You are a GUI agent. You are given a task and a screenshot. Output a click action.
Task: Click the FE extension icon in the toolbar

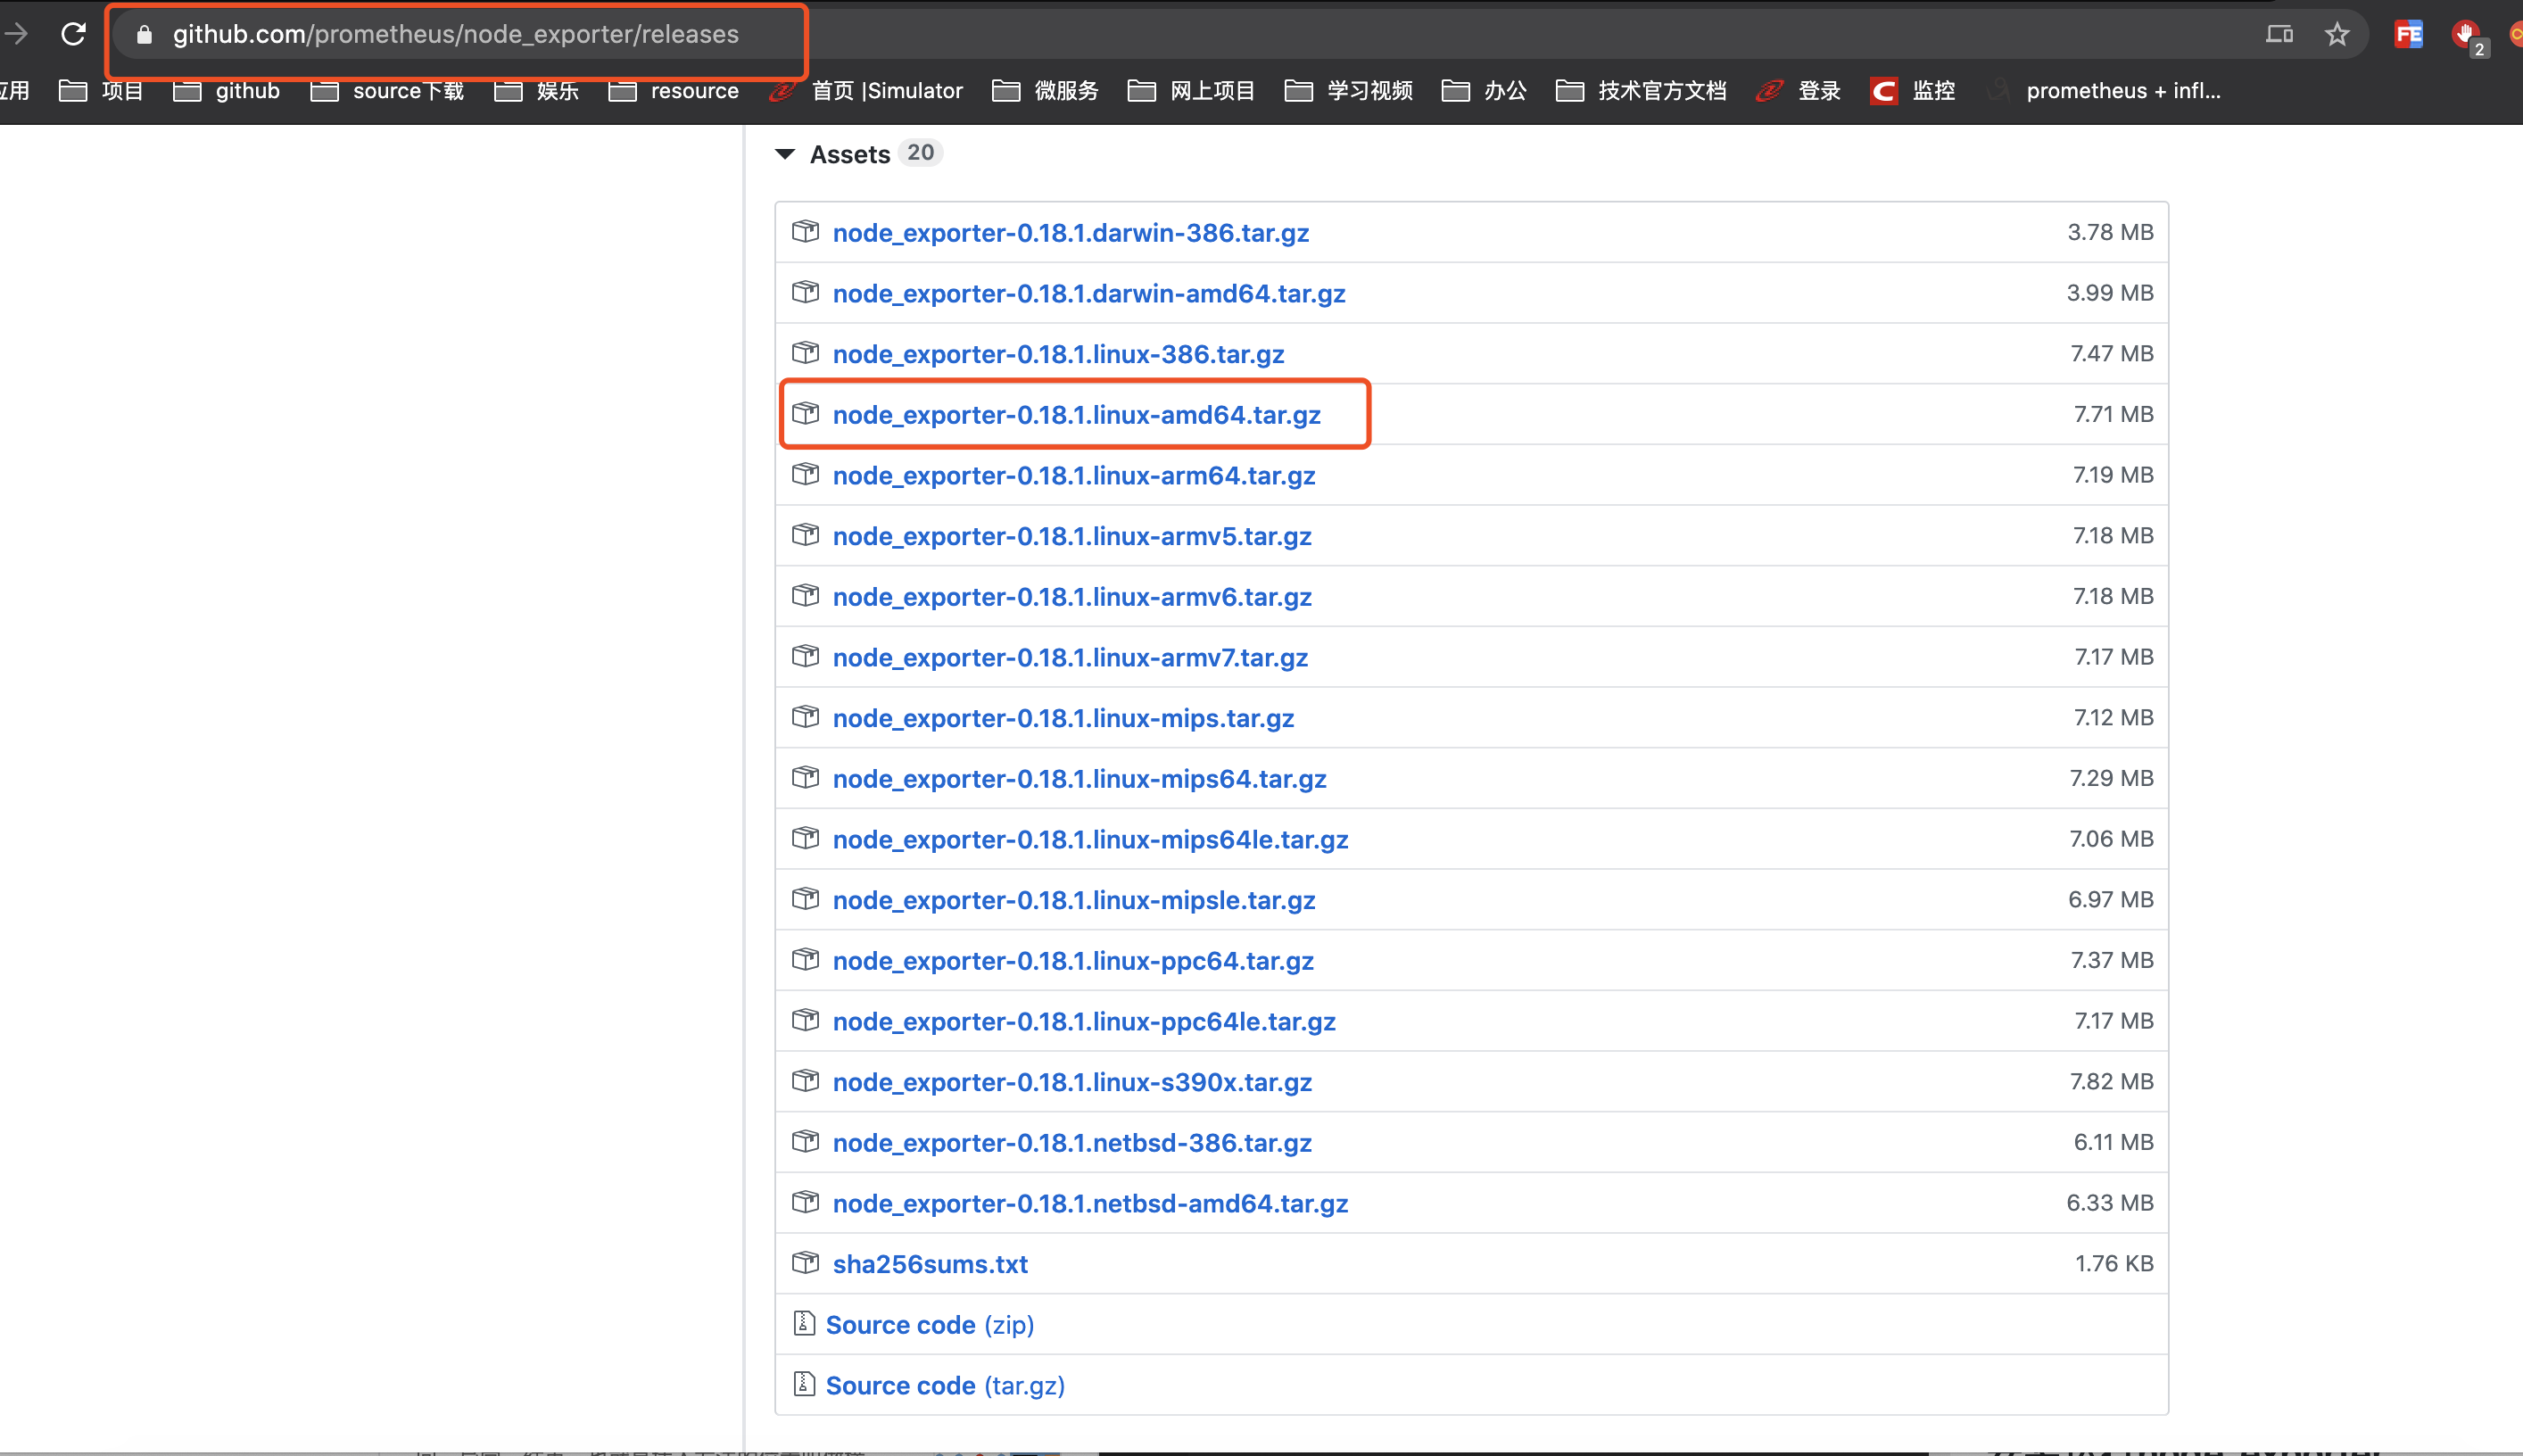(2409, 33)
